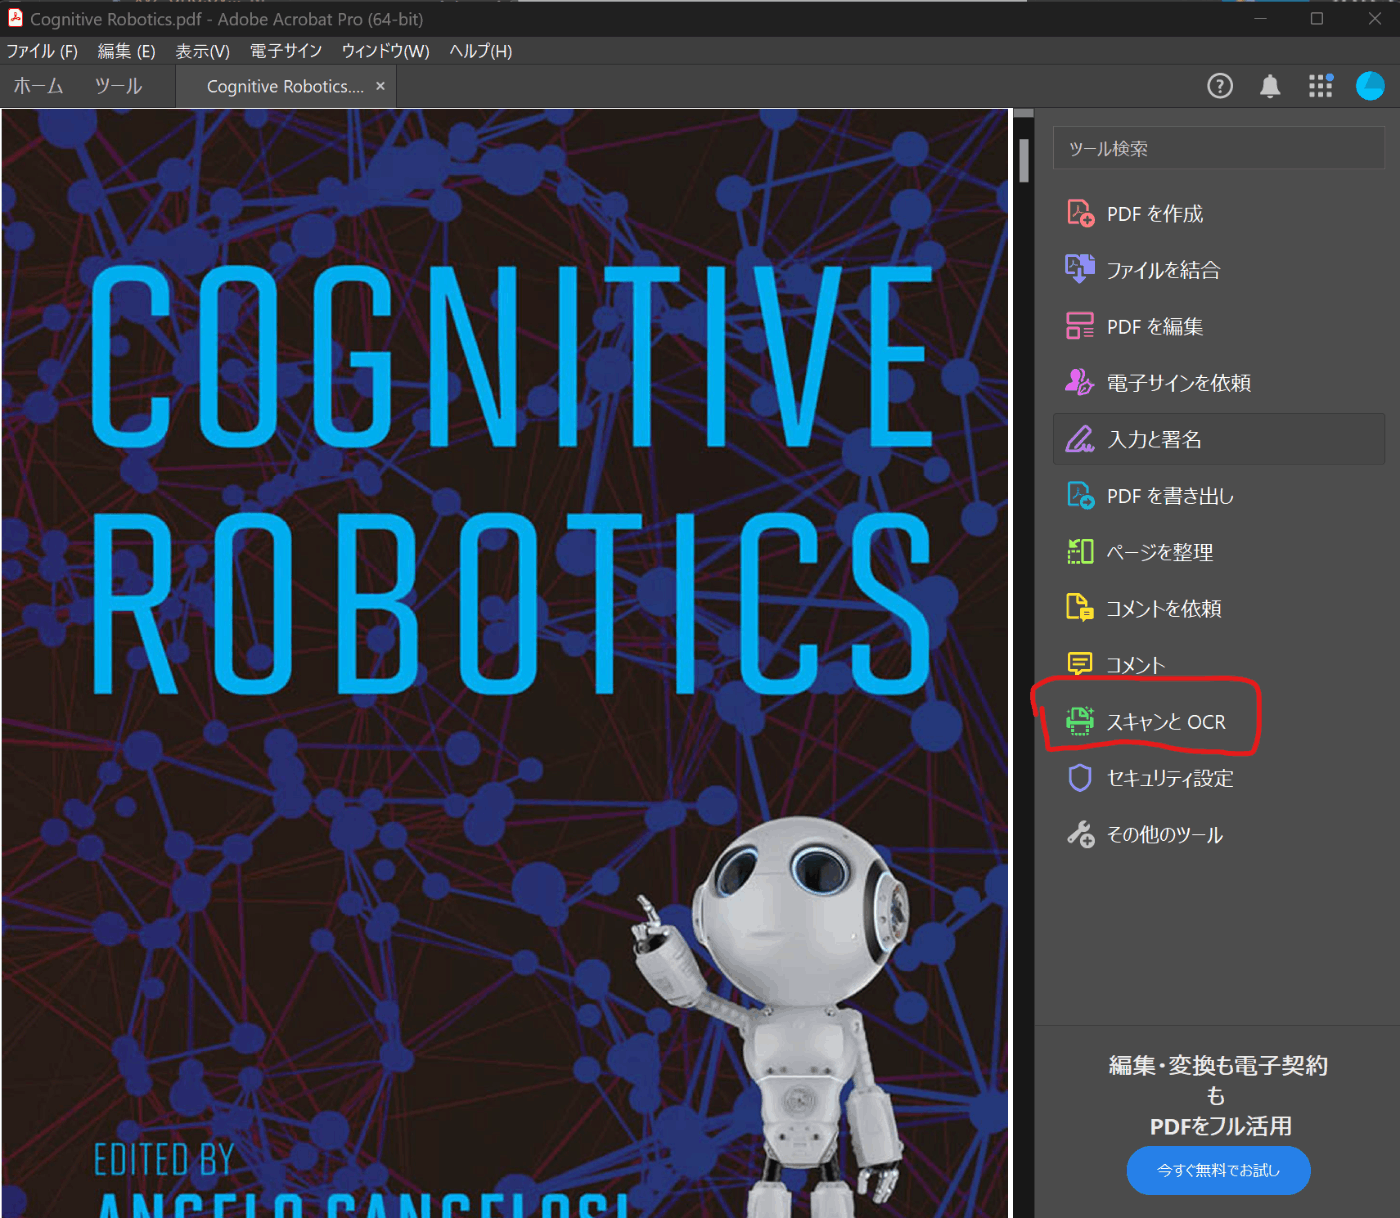Open the ヘルプ(H) menu

[481, 51]
